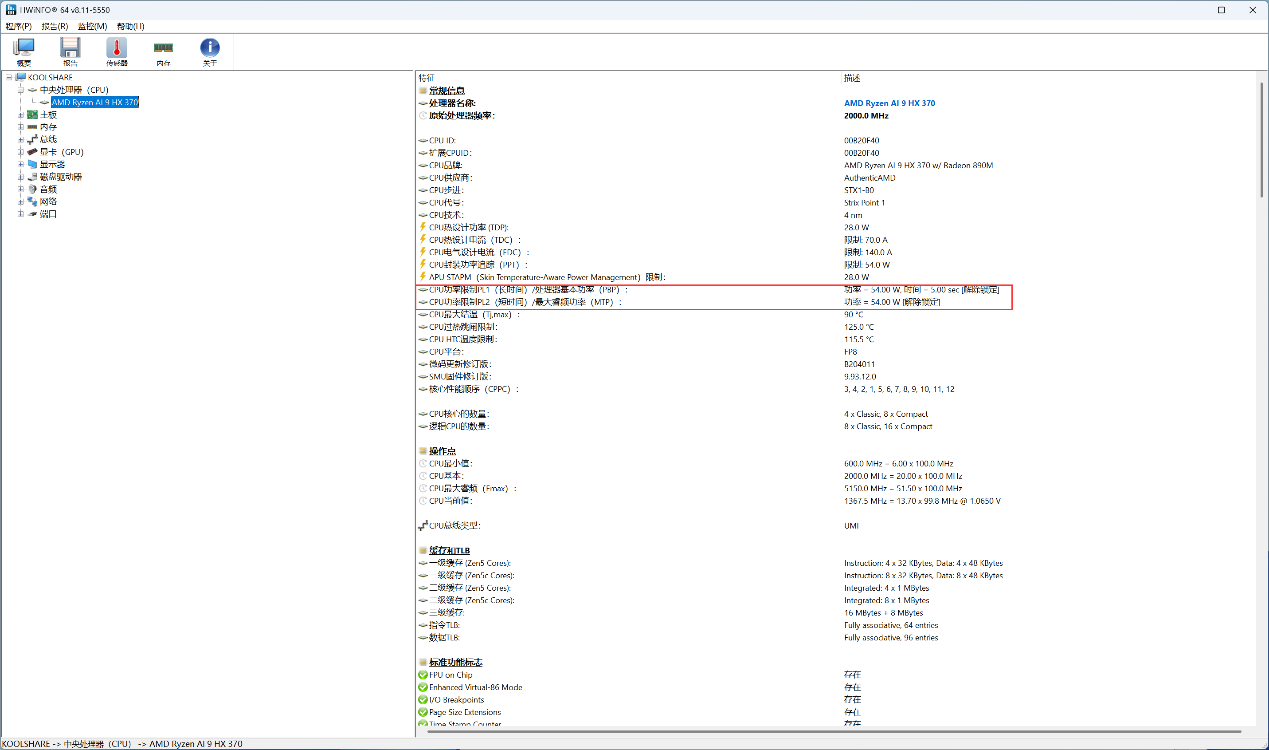Open the 传感器 thermometer sensors icon

click(x=117, y=50)
